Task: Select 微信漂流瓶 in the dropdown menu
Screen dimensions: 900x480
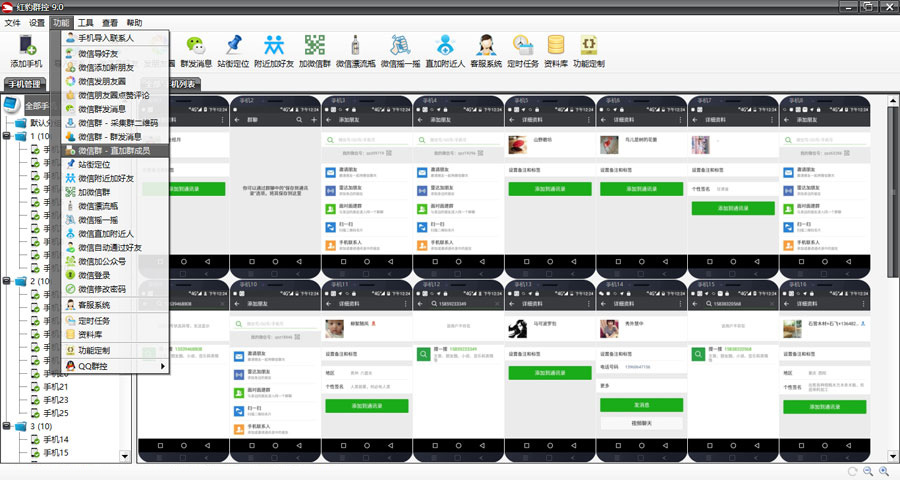Action: coord(115,206)
